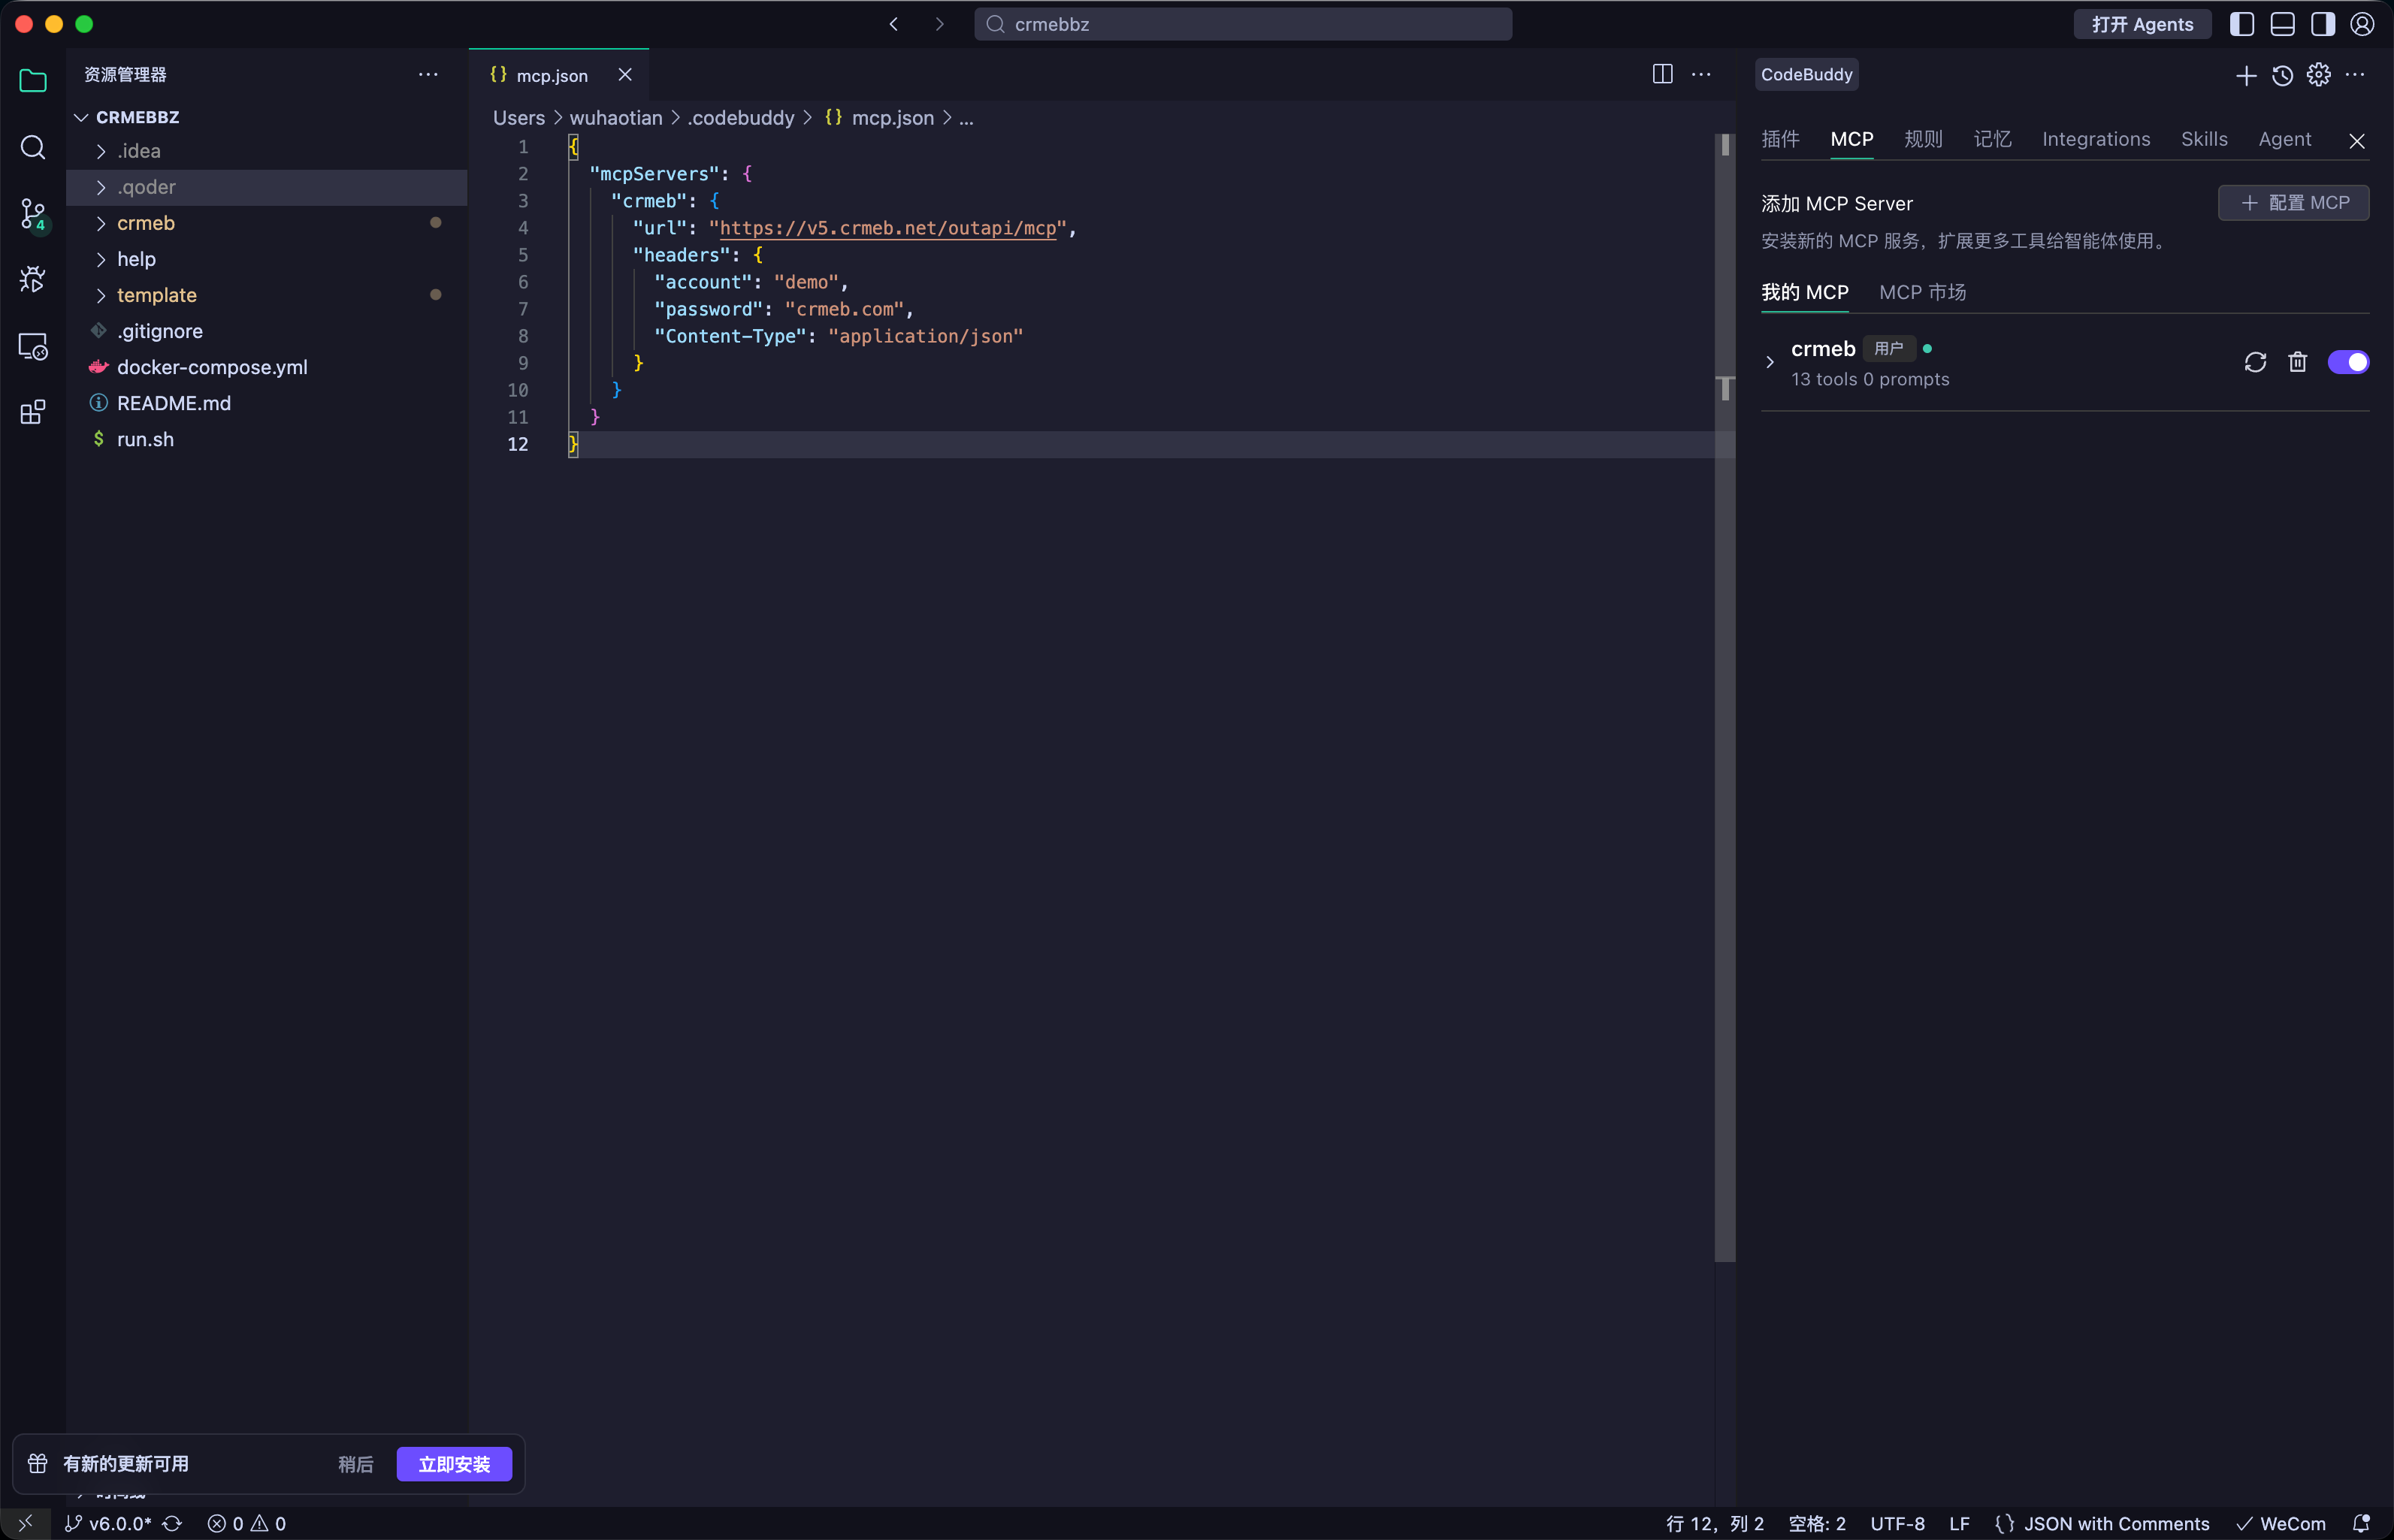Toggle the bottom panel layout button
Screen dimensions: 2394x1540
click(x=2282, y=24)
